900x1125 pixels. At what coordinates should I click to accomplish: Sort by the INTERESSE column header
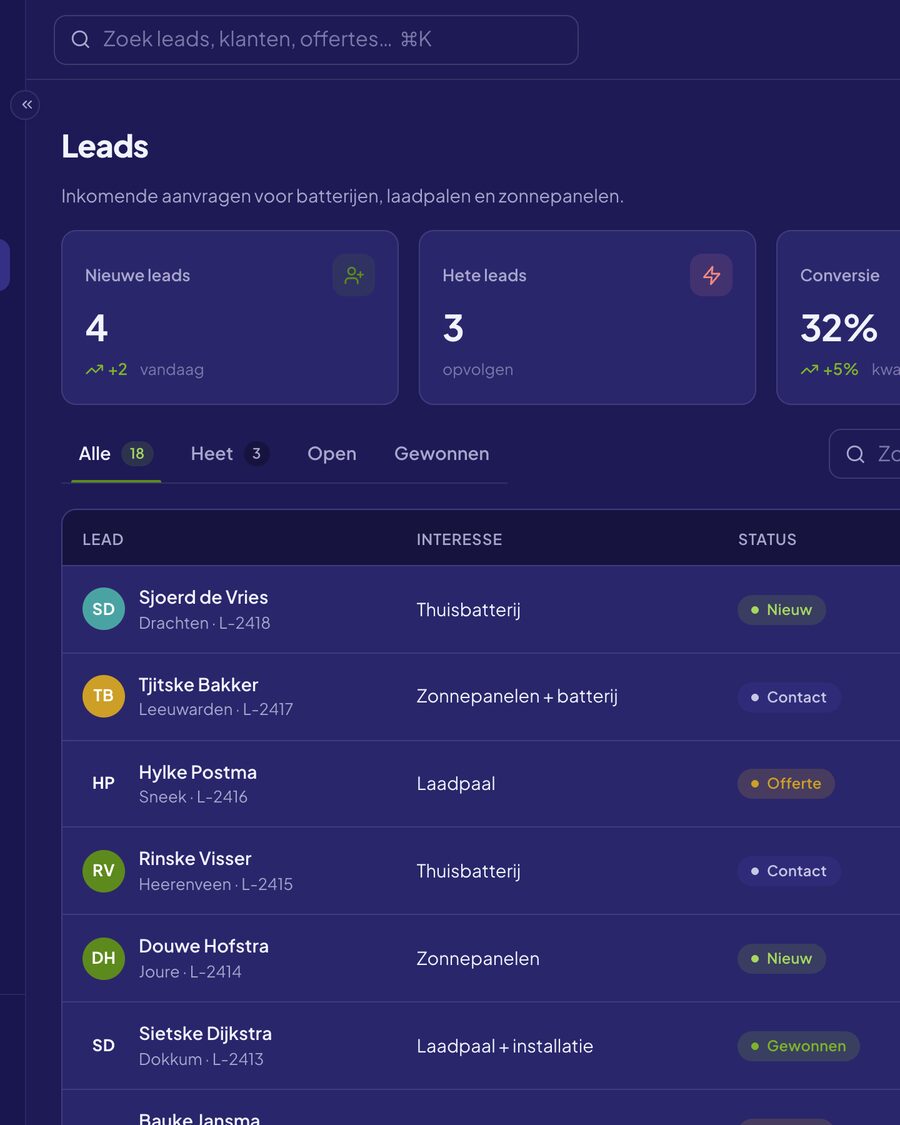coord(459,540)
